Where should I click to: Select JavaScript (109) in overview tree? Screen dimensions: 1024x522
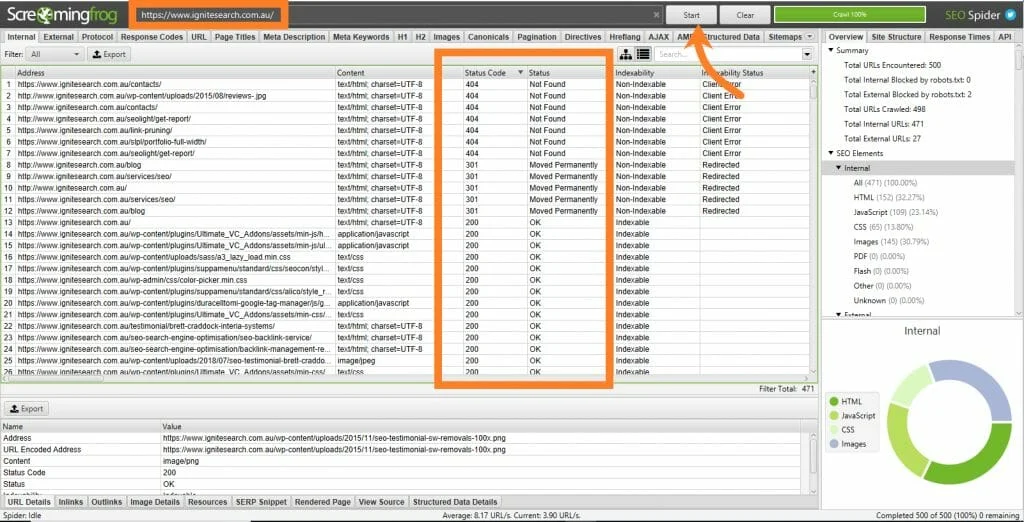[895, 212]
